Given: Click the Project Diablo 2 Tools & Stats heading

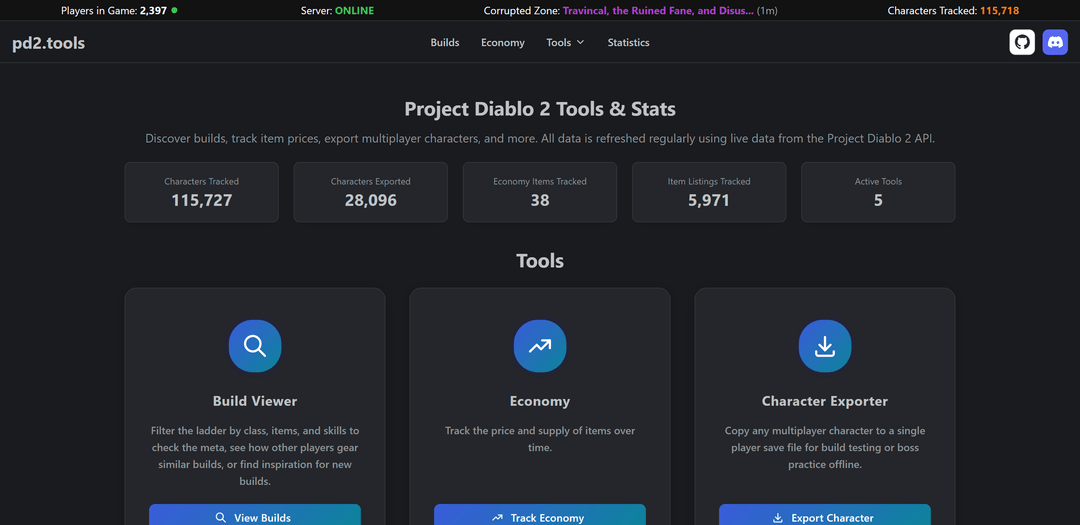Looking at the screenshot, I should click(540, 109).
